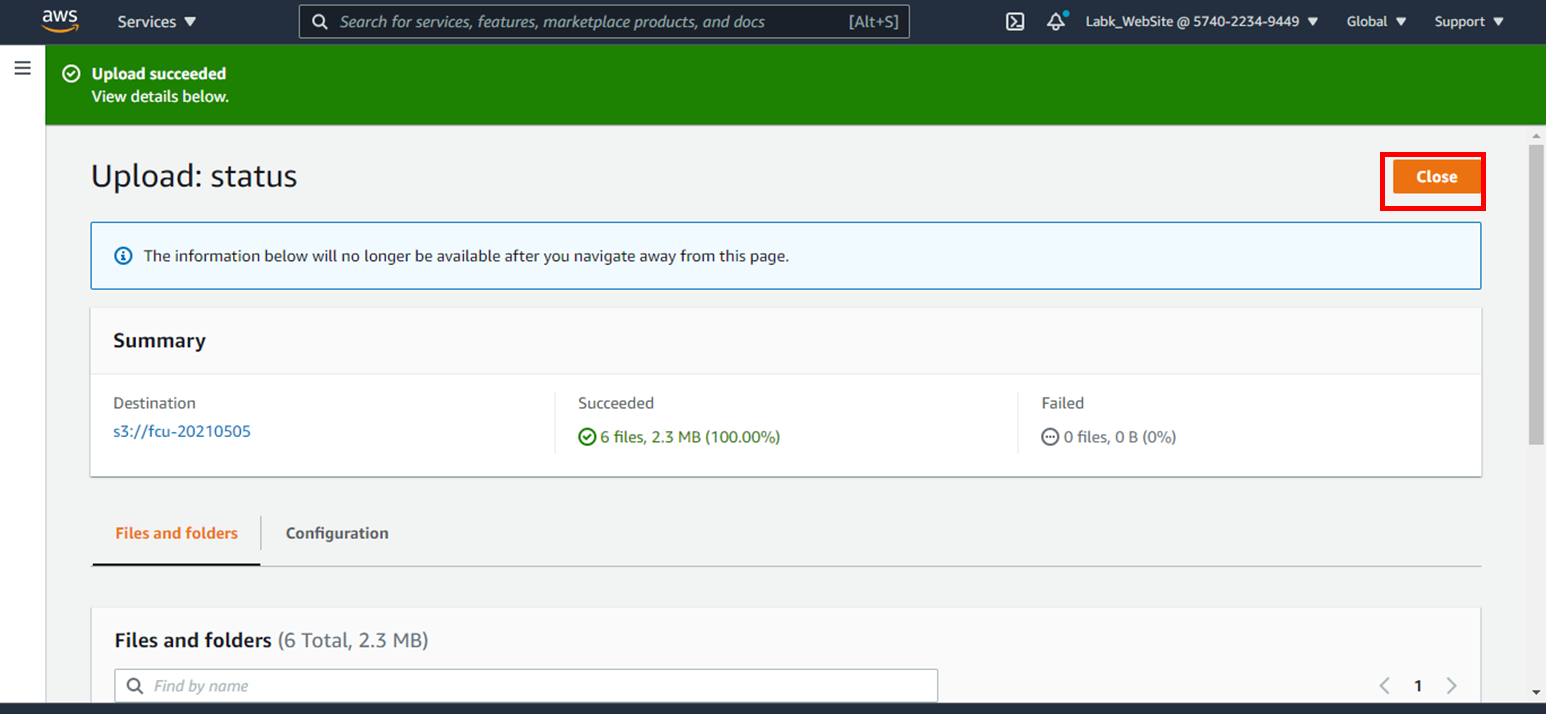Click the Summary panel heading
Viewport: 1546px width, 714px height.
(159, 341)
